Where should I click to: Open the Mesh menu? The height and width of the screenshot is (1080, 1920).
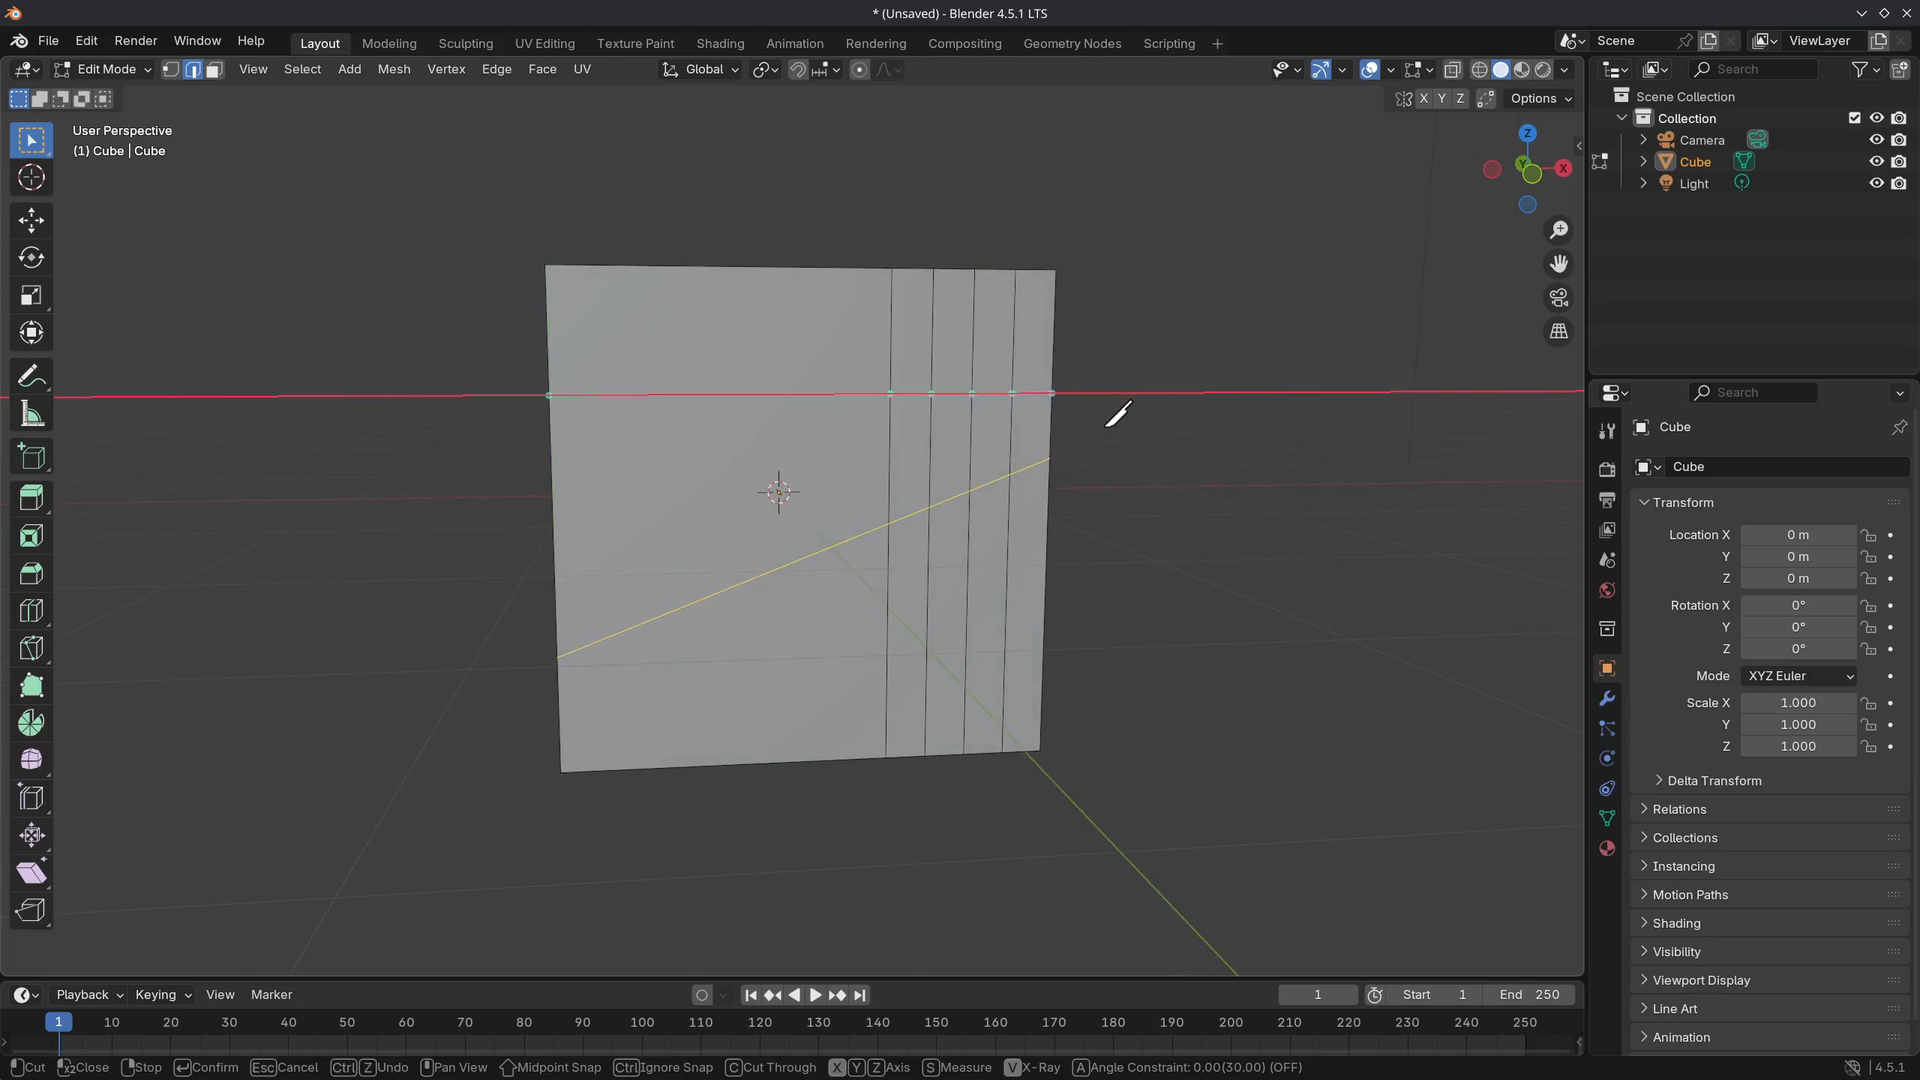click(393, 70)
